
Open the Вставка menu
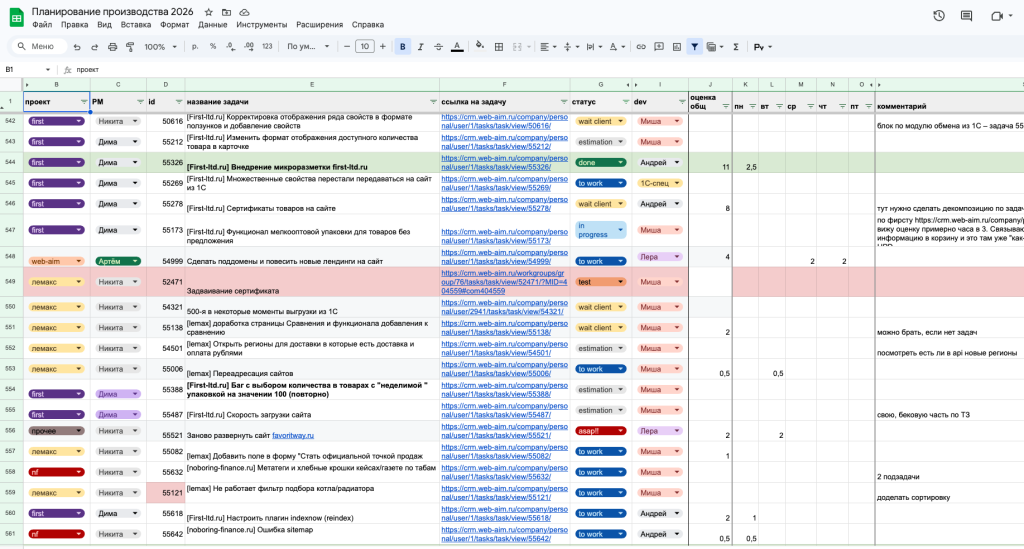tap(136, 25)
